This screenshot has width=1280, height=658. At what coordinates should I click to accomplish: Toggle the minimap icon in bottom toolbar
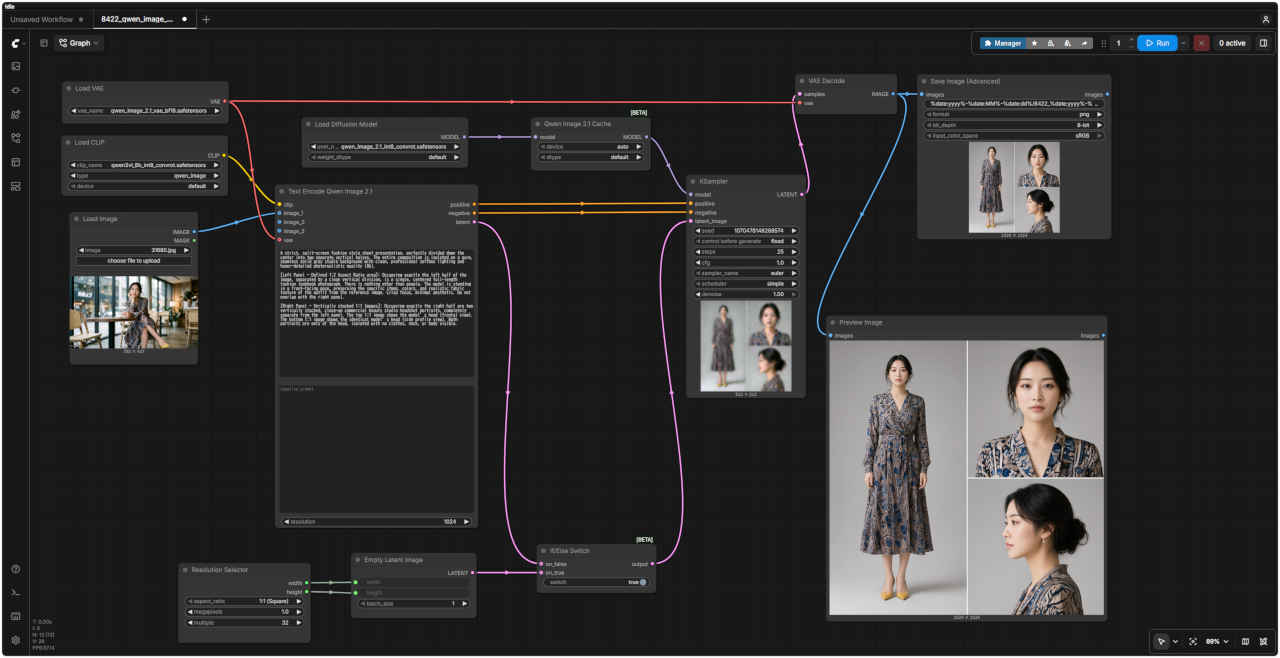click(x=1245, y=641)
